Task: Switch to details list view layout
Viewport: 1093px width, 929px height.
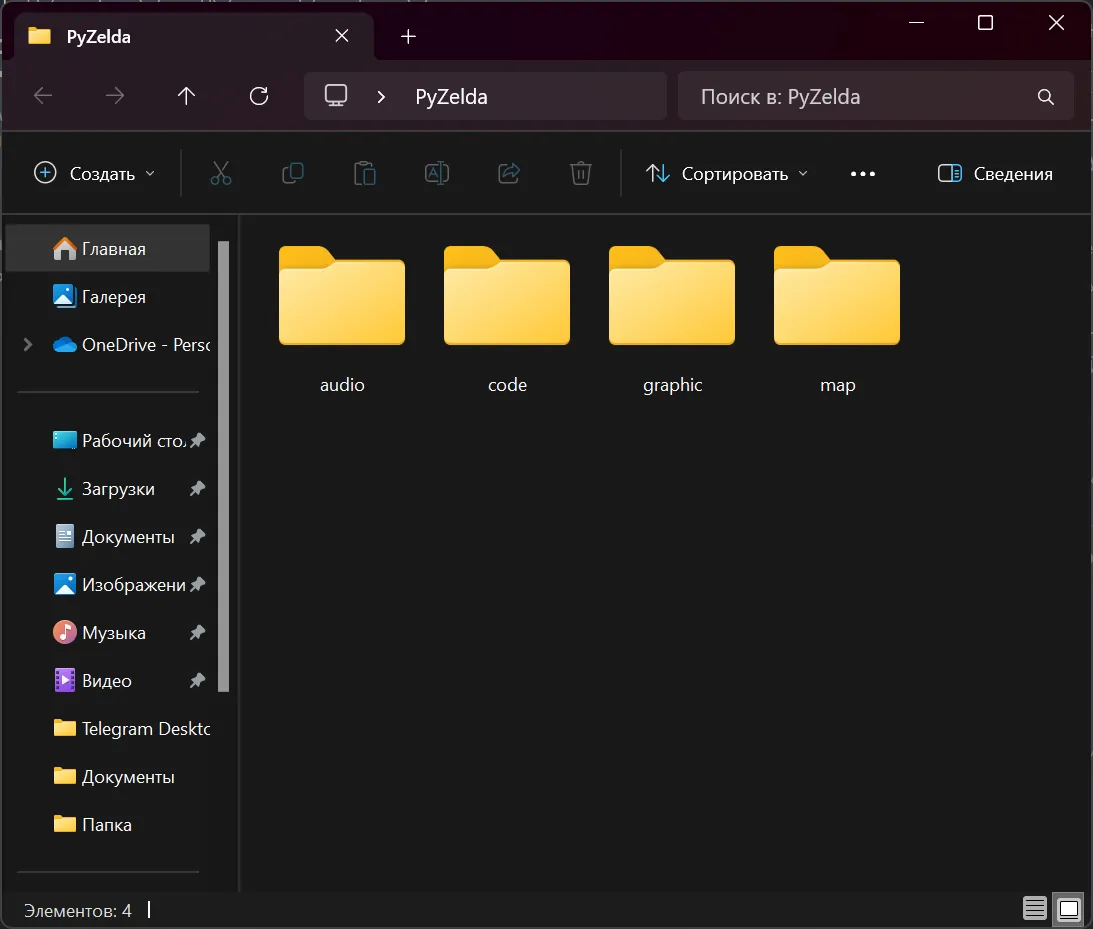Action: pos(1035,909)
